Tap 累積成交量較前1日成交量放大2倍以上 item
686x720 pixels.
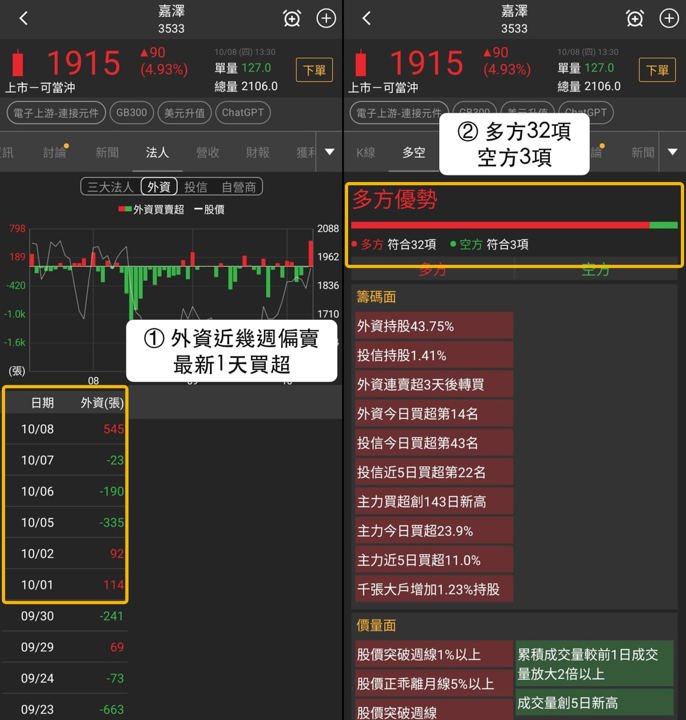pos(595,664)
